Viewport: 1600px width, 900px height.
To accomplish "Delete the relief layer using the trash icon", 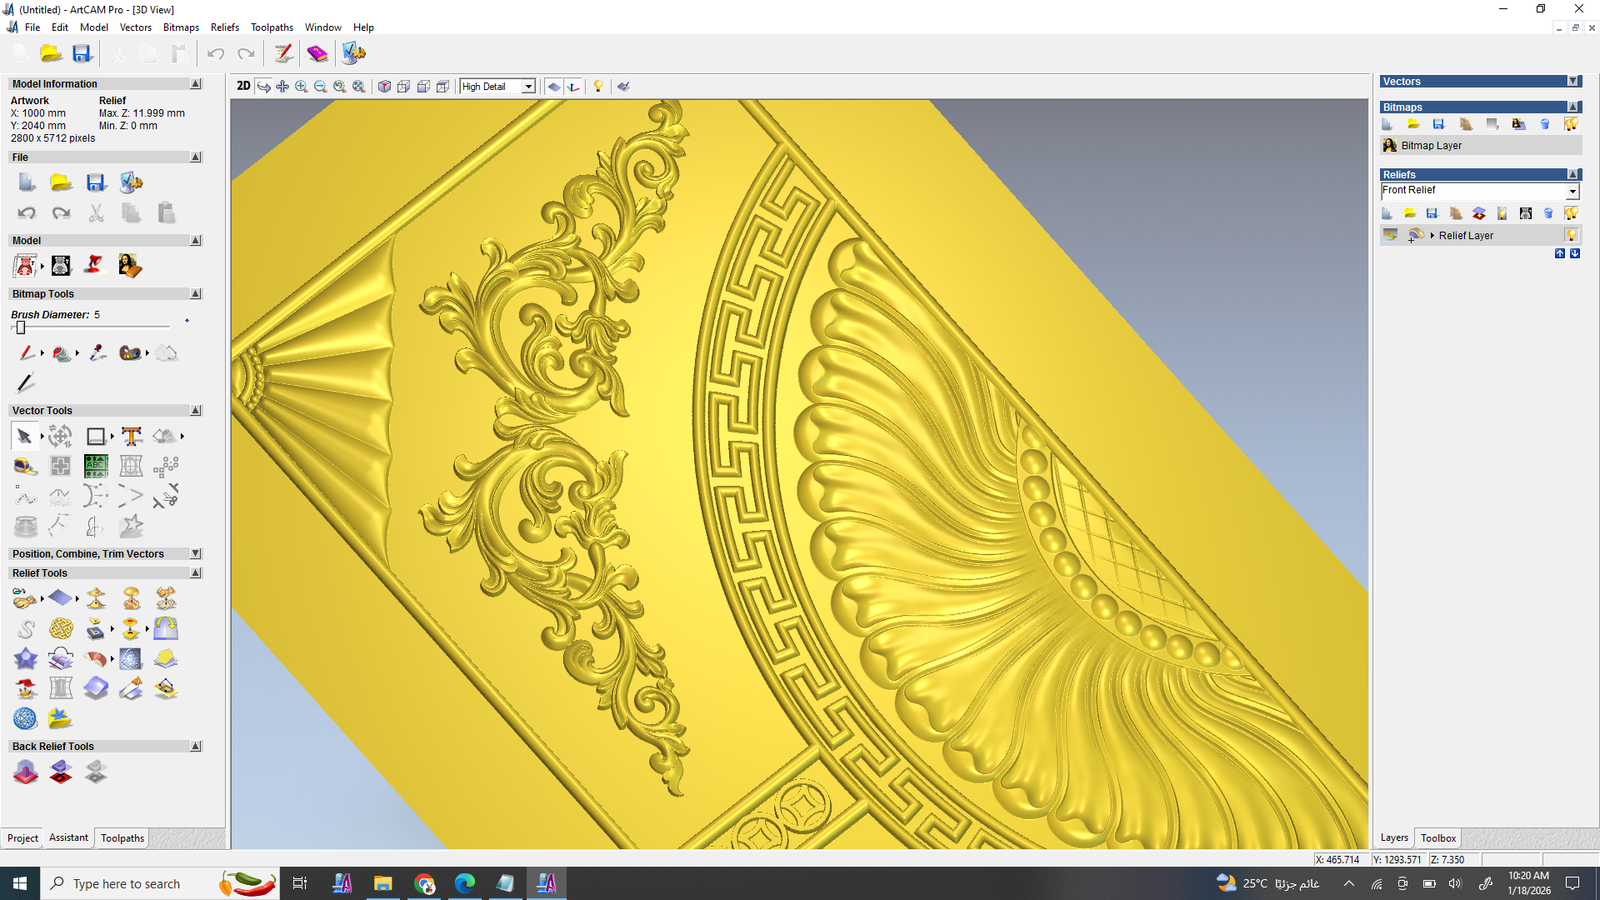I will point(1548,213).
